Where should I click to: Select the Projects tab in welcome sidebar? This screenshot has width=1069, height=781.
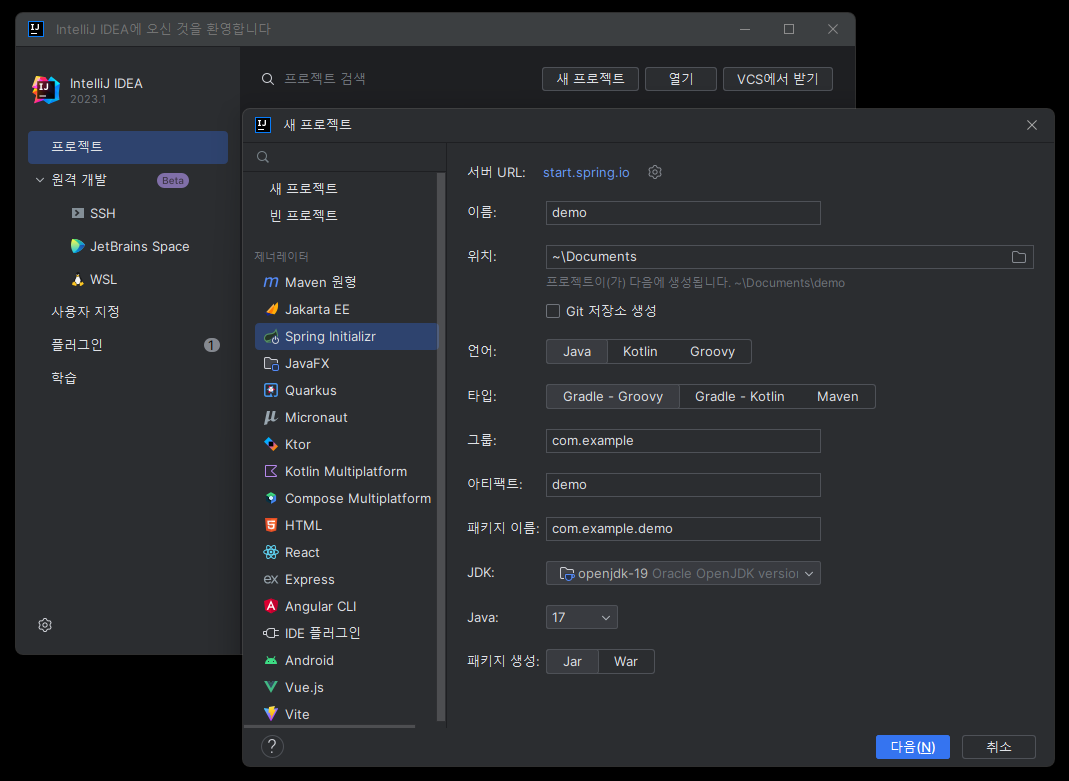[x=128, y=147]
